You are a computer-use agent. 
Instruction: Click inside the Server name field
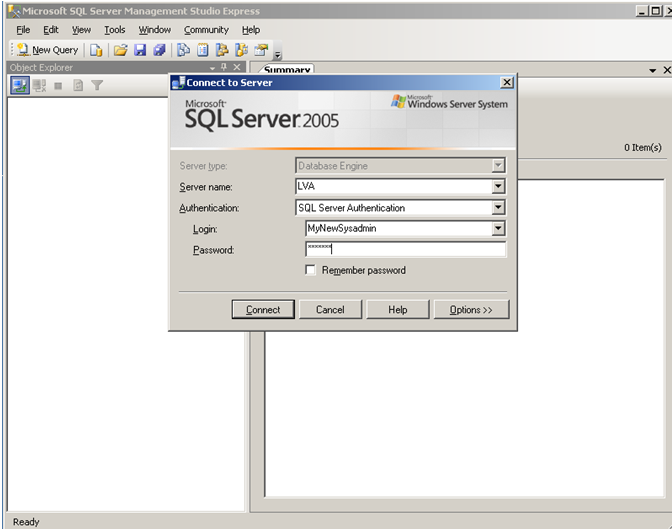coord(393,186)
